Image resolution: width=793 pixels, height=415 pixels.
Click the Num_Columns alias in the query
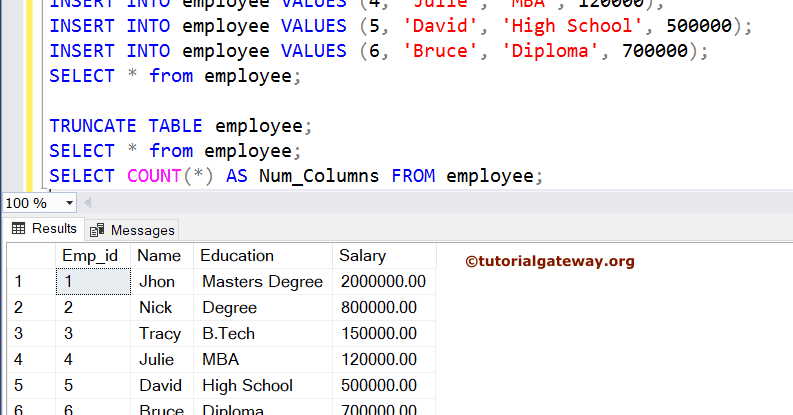[x=319, y=176]
